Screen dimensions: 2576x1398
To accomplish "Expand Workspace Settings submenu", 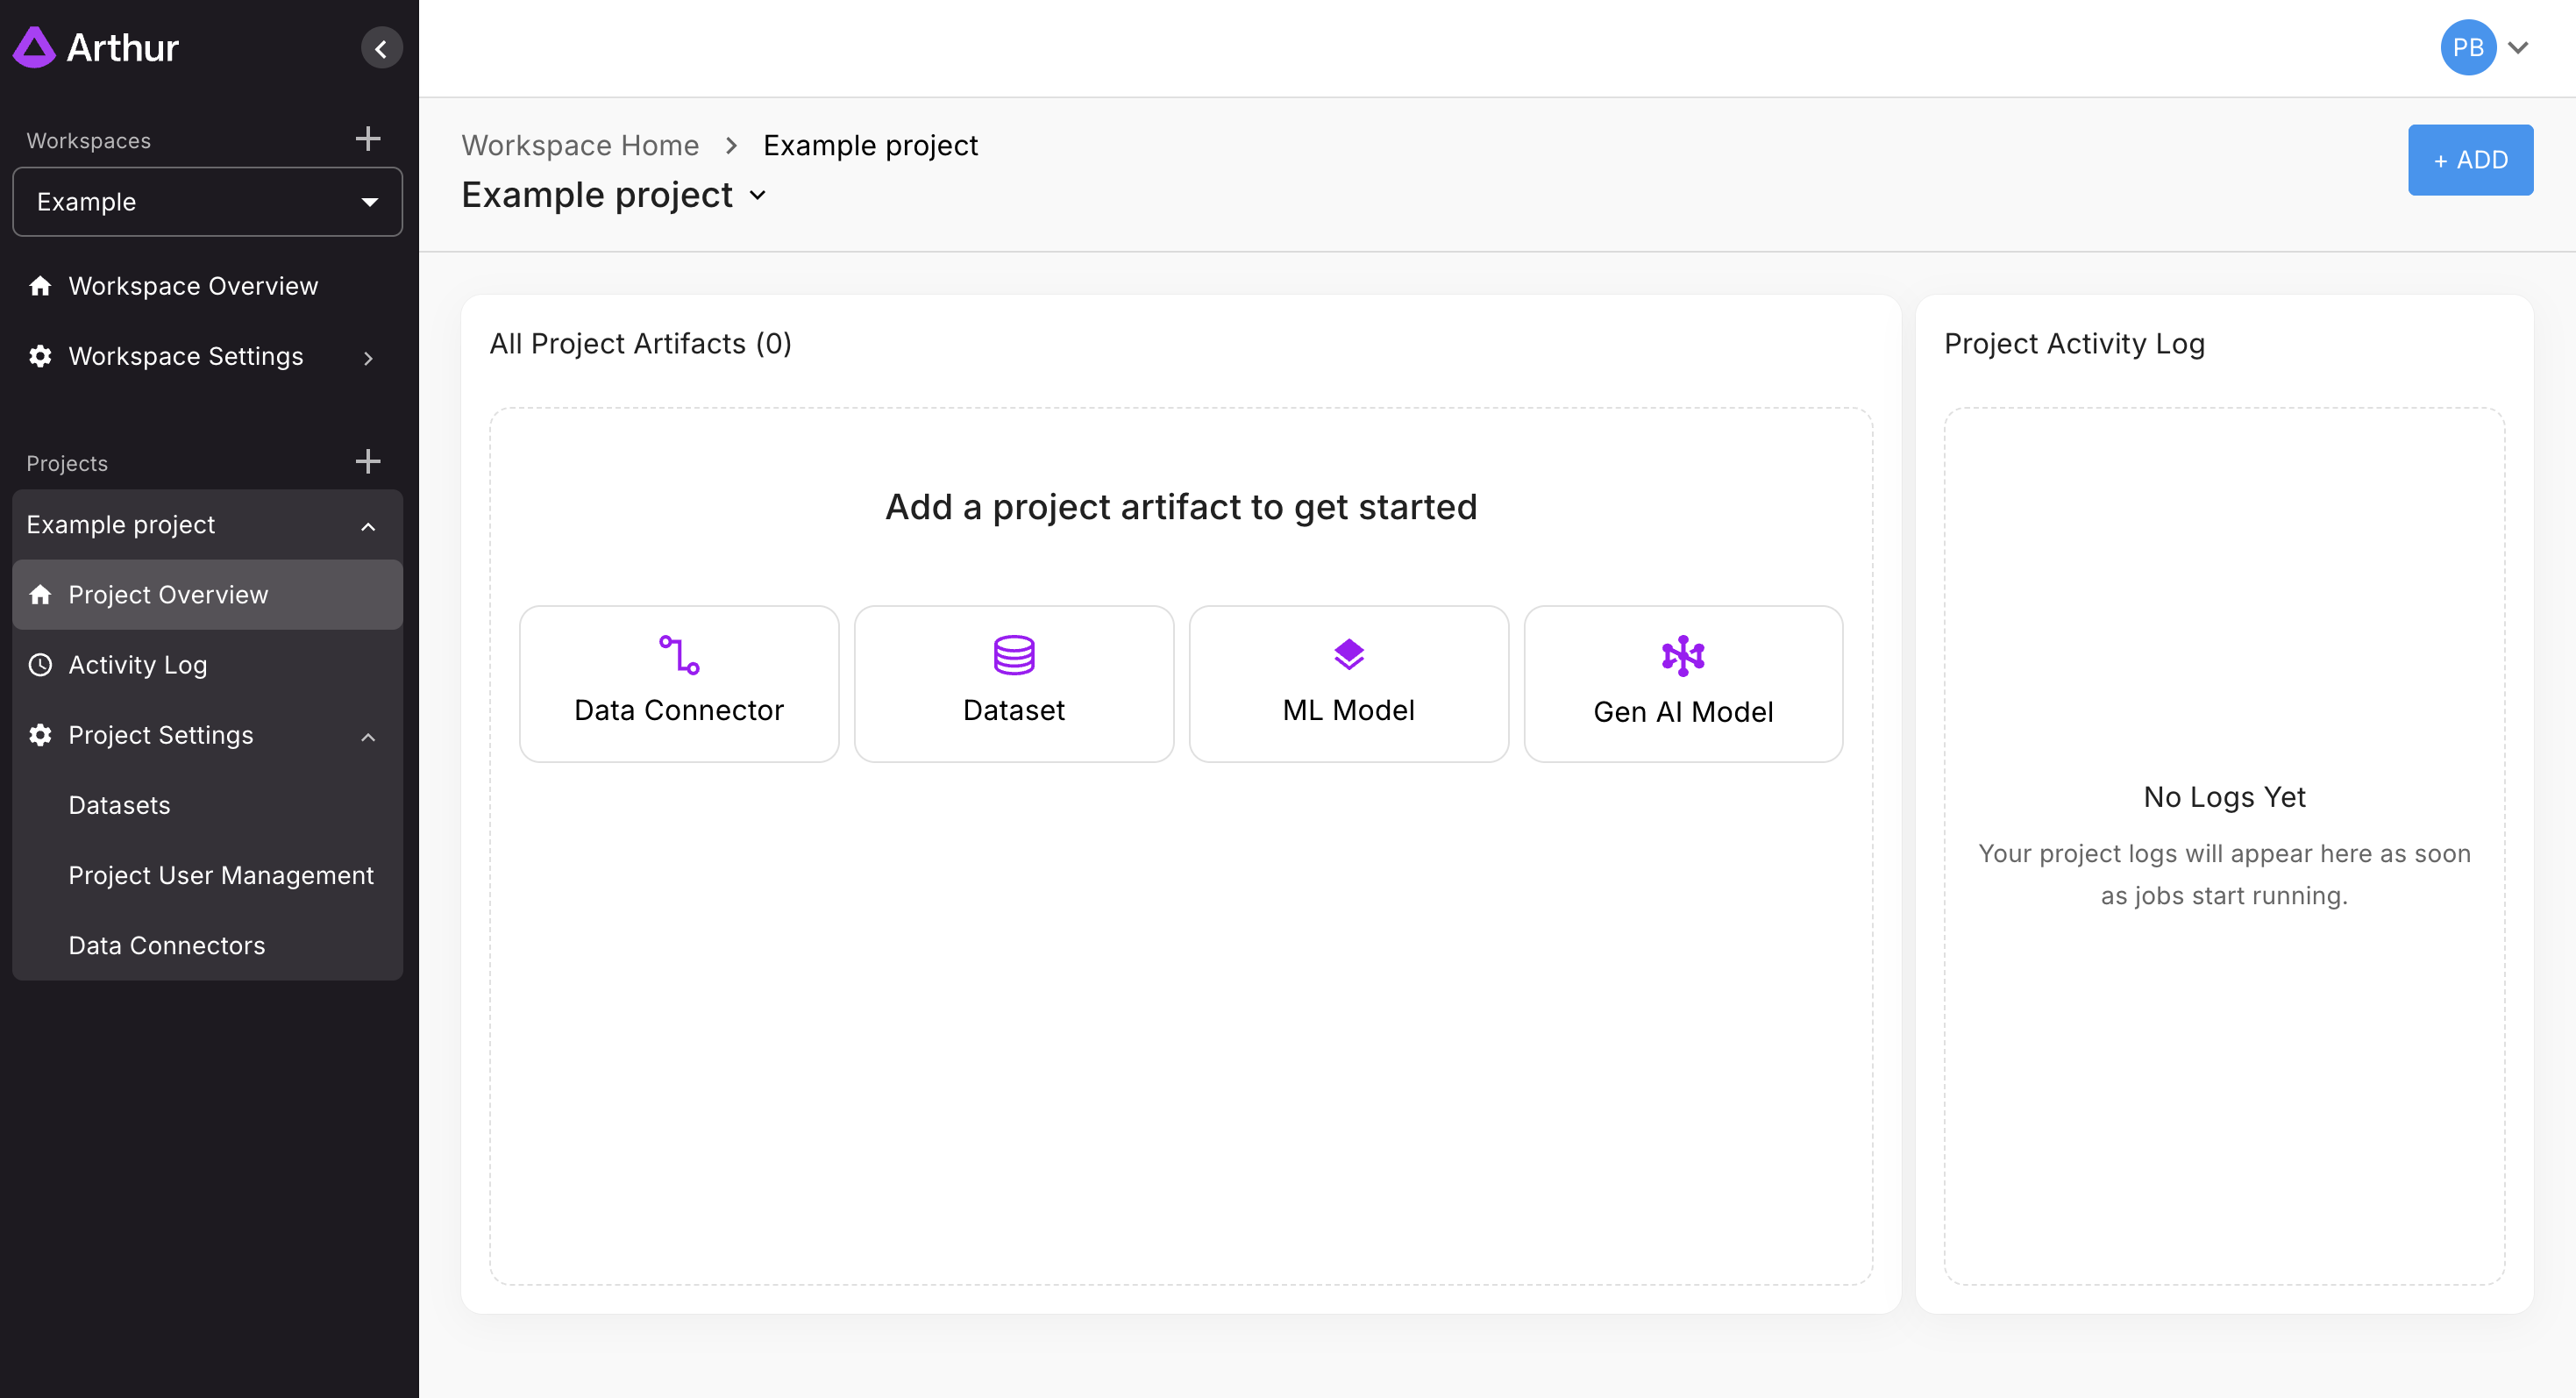I will pos(368,357).
